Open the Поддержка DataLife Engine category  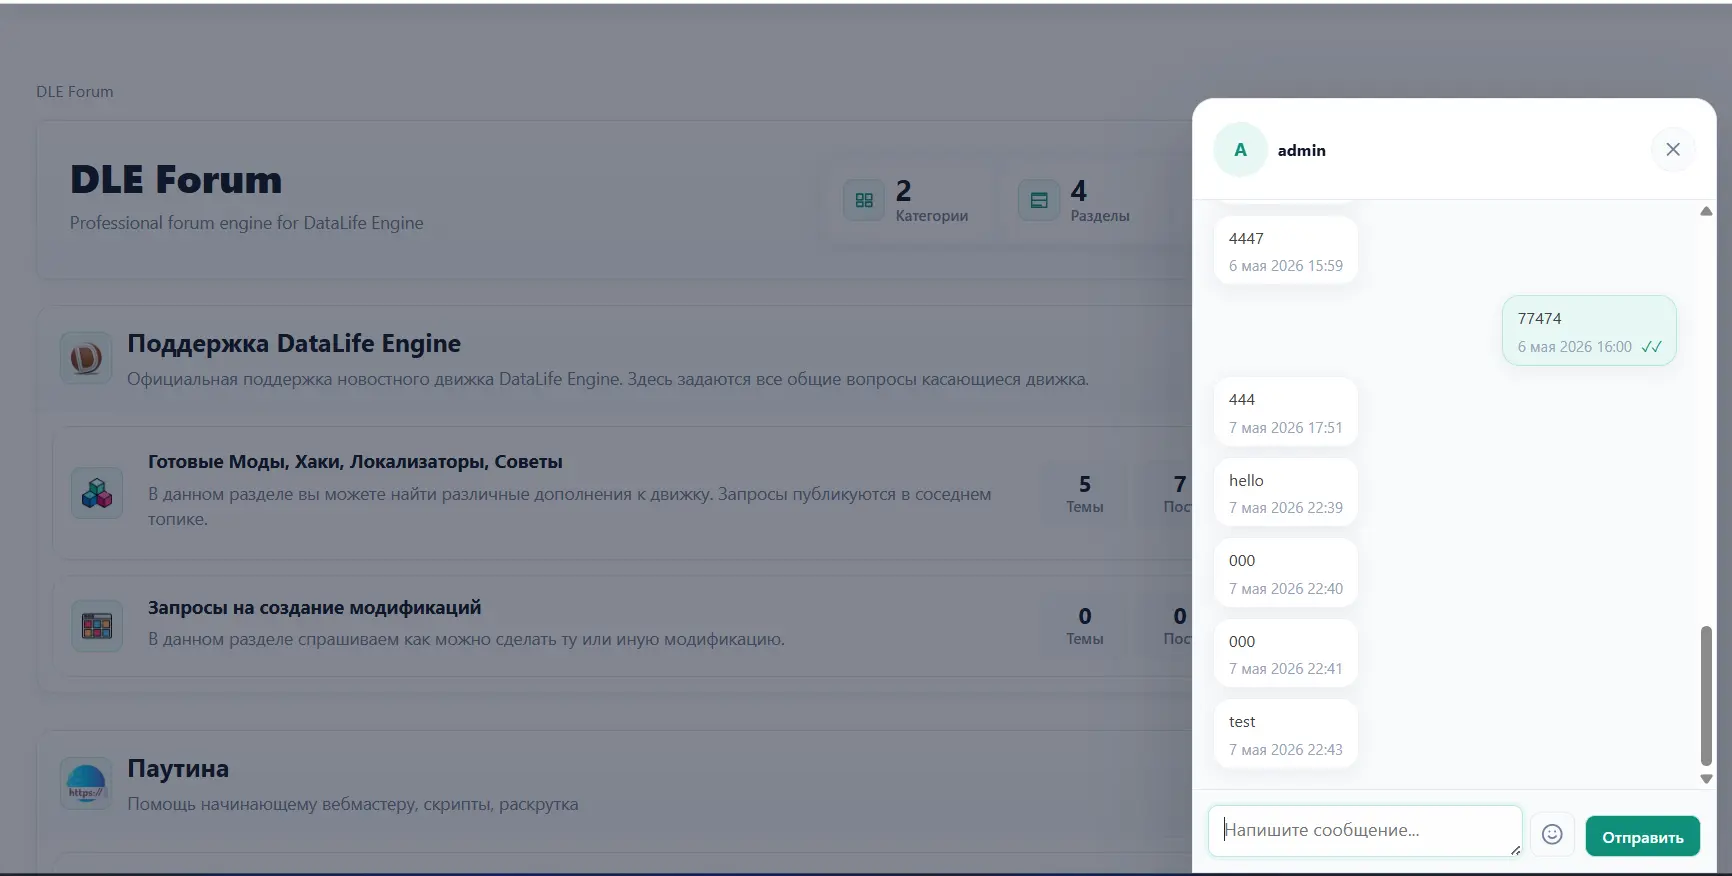pos(294,344)
